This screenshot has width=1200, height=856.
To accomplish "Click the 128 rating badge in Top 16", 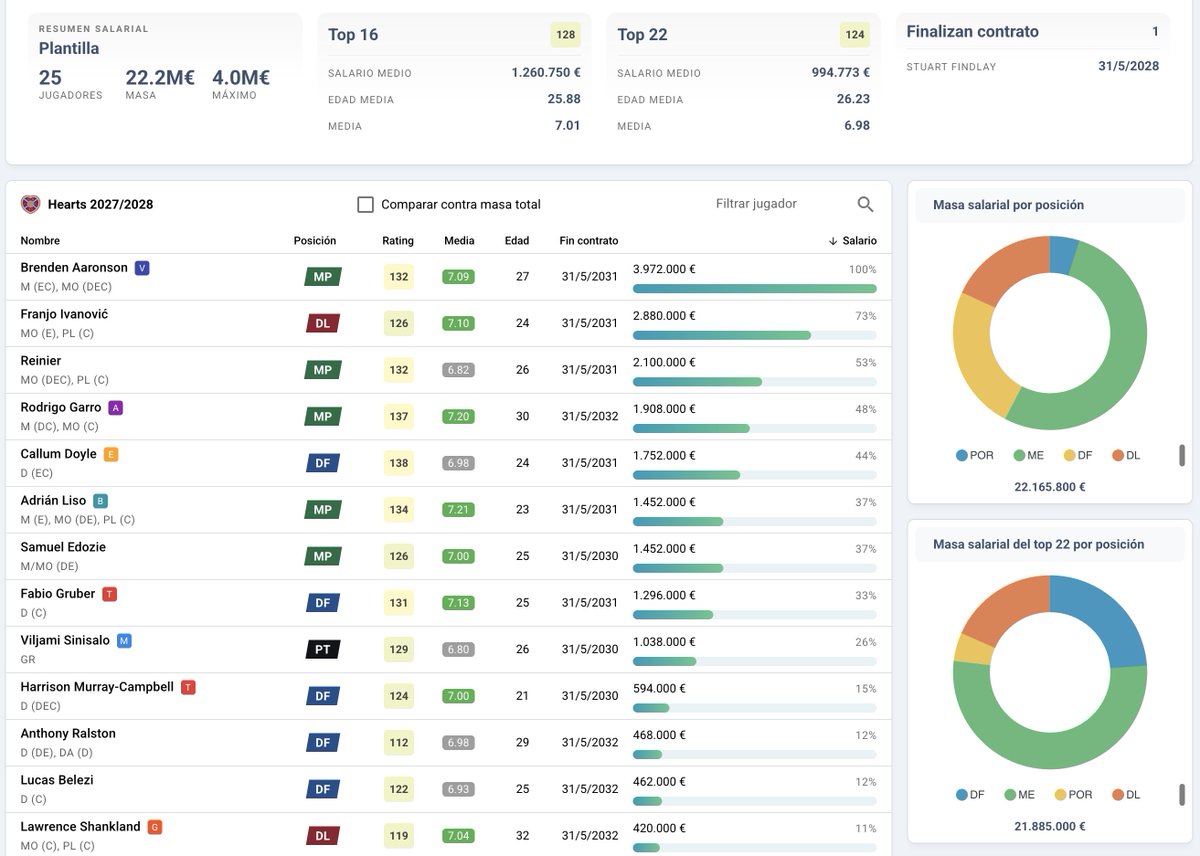I will pyautogui.click(x=566, y=35).
